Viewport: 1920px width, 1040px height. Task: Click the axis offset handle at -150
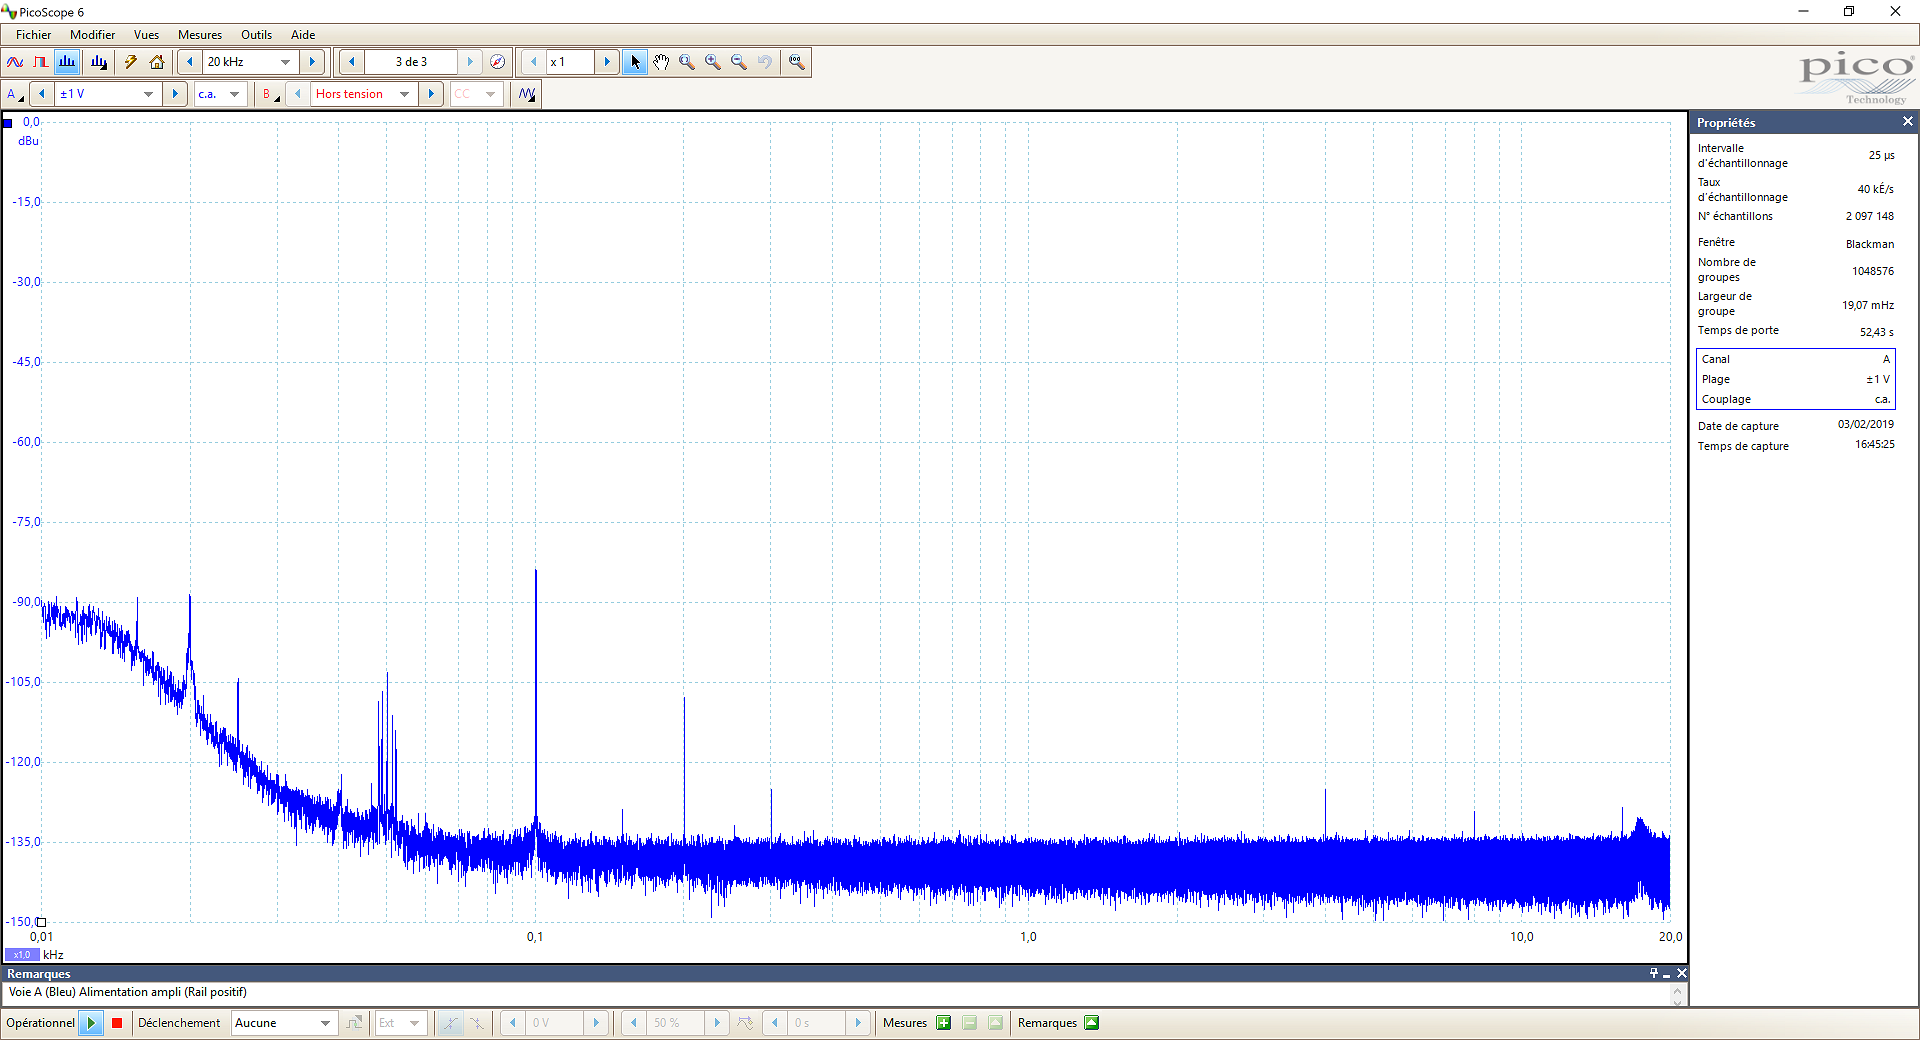pos(41,922)
